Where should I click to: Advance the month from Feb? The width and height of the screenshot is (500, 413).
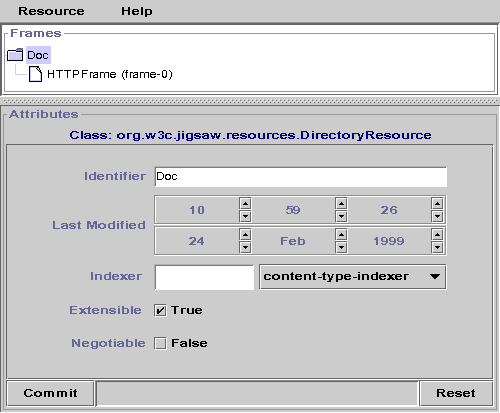[x=341, y=235]
